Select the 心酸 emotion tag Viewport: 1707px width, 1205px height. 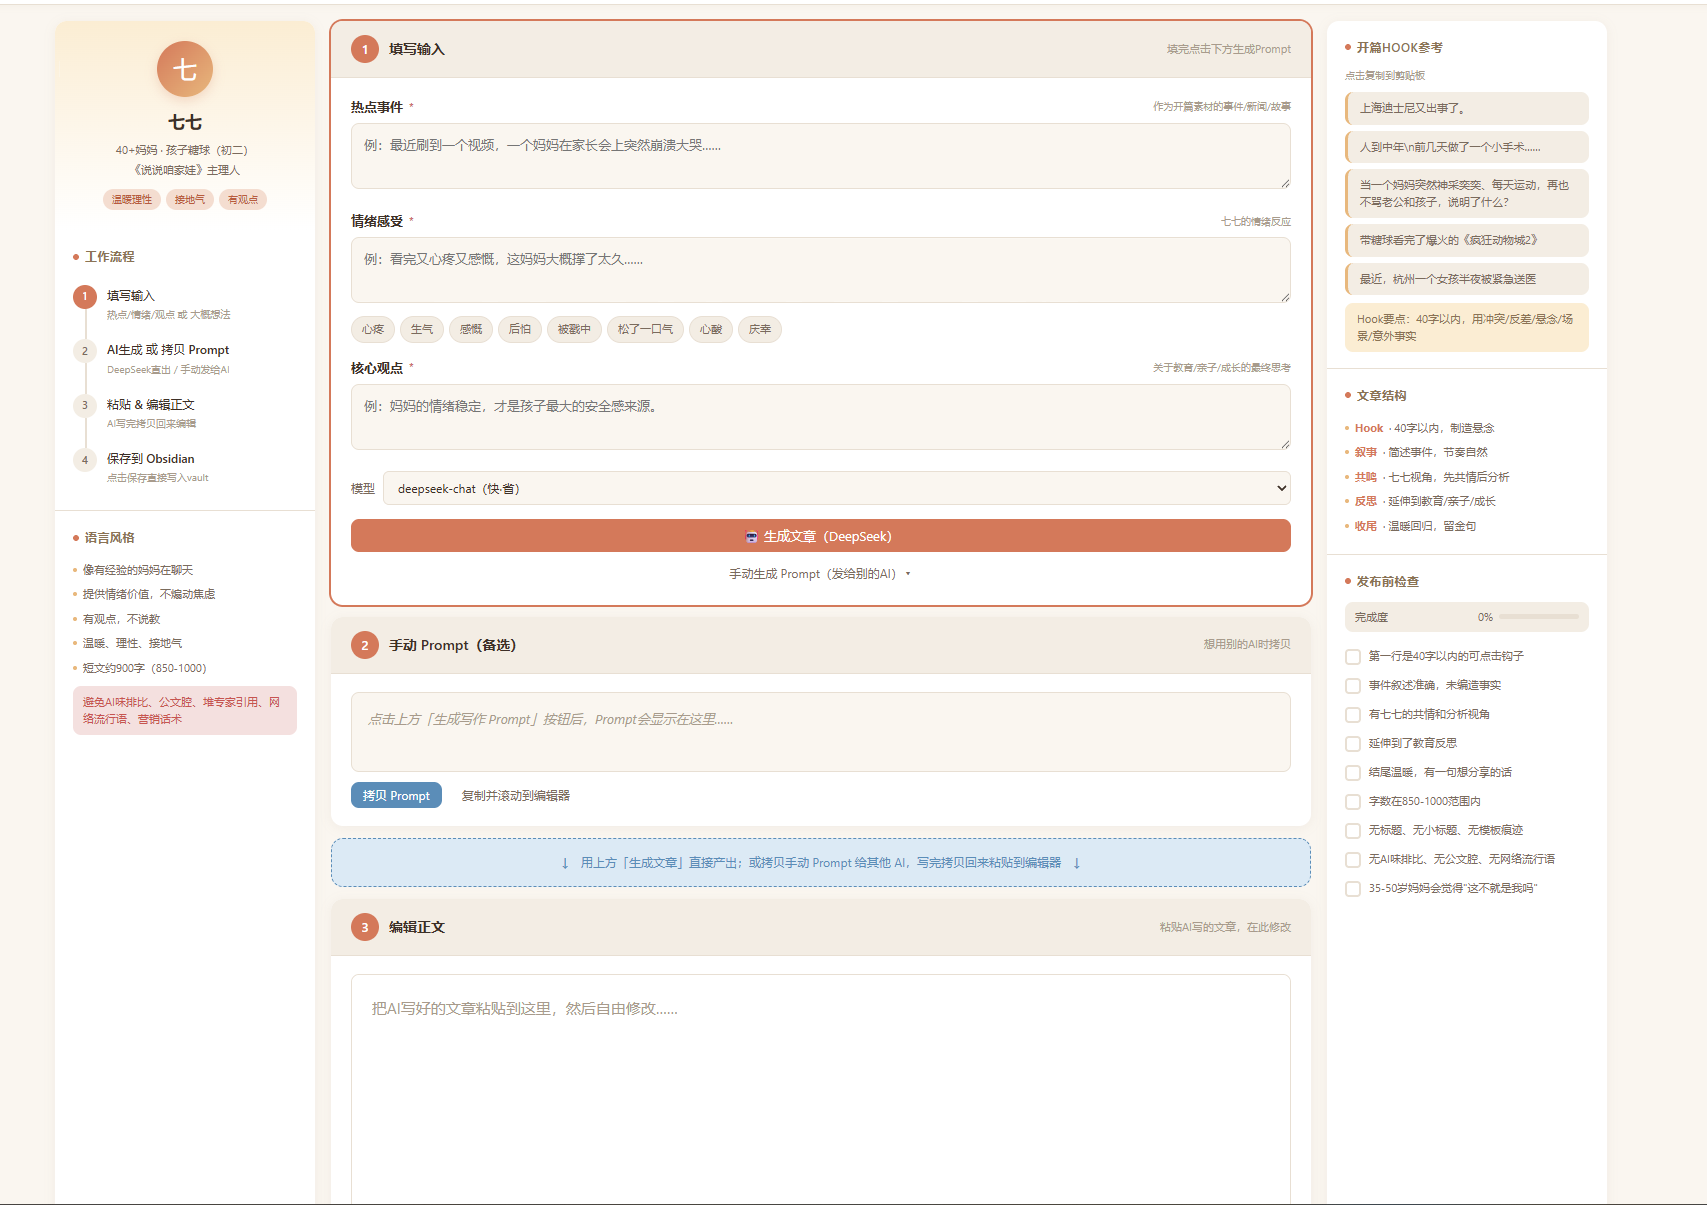pyautogui.click(x=711, y=329)
